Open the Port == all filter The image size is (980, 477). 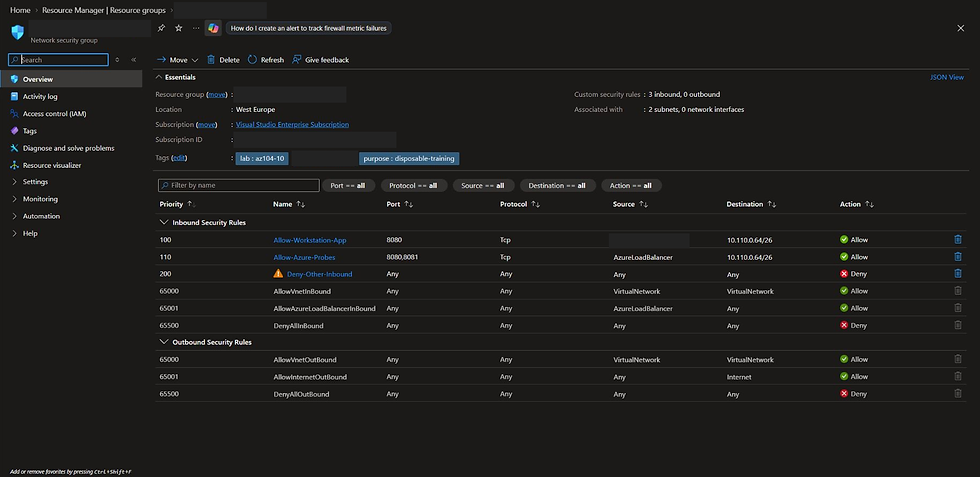348,186
